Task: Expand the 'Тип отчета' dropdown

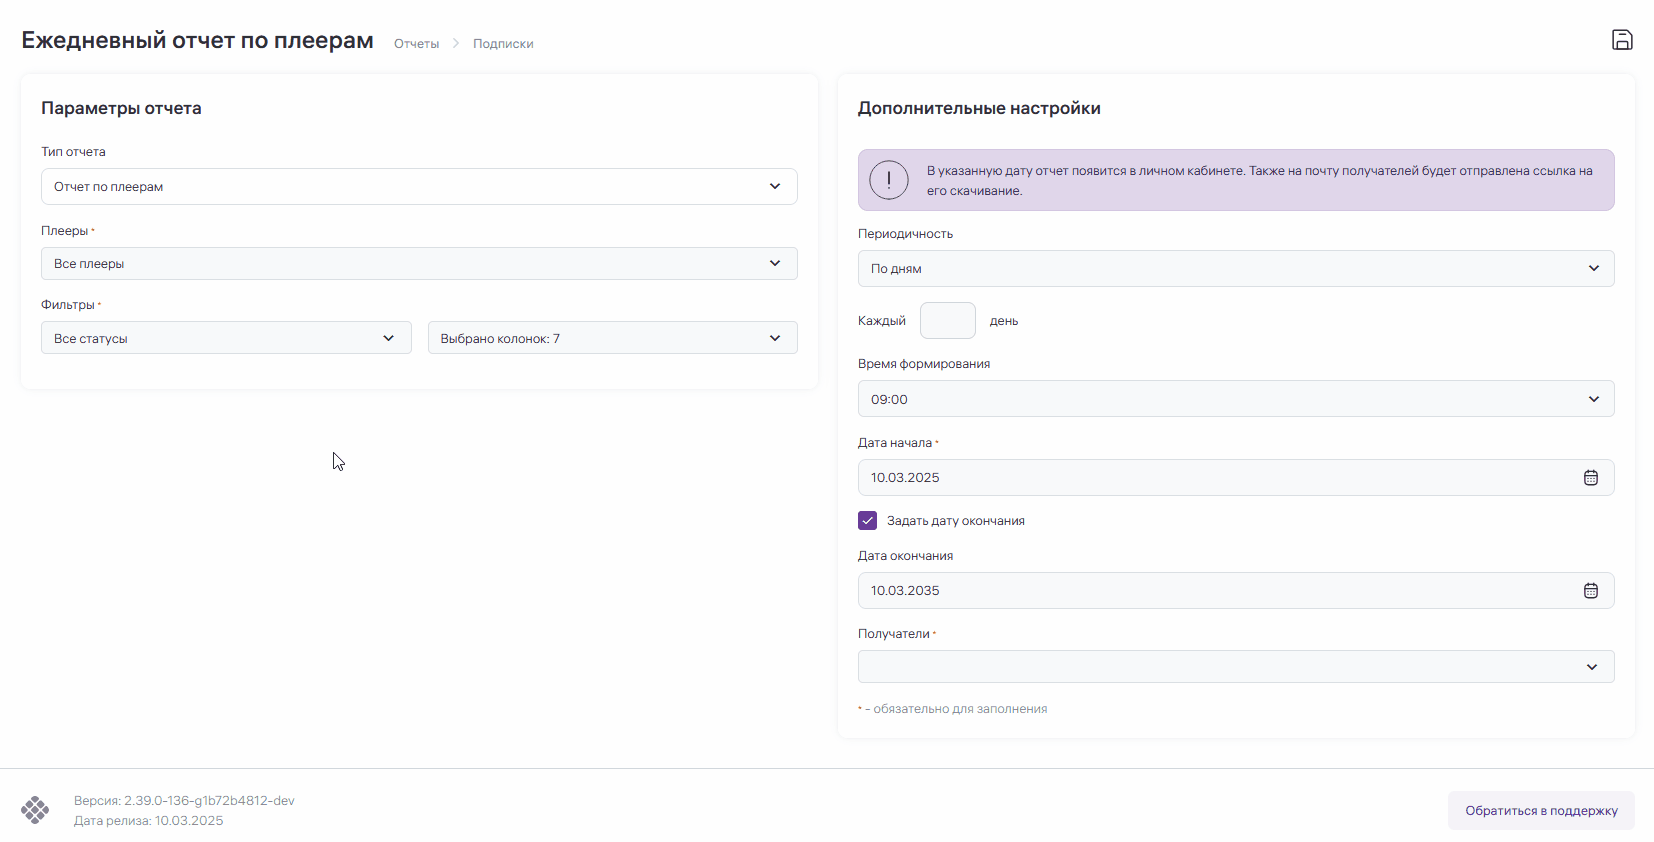Action: (x=418, y=187)
